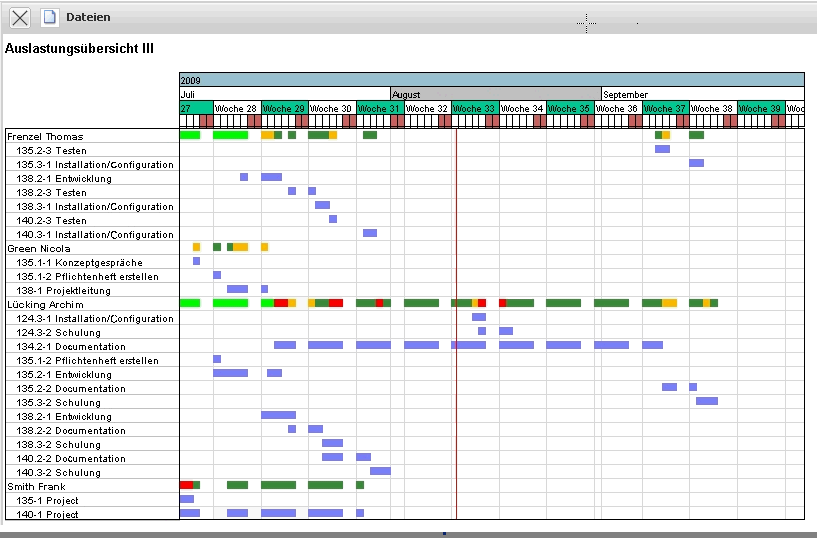Select Woche 39 column header
The width and height of the screenshot is (817, 538).
click(761, 108)
